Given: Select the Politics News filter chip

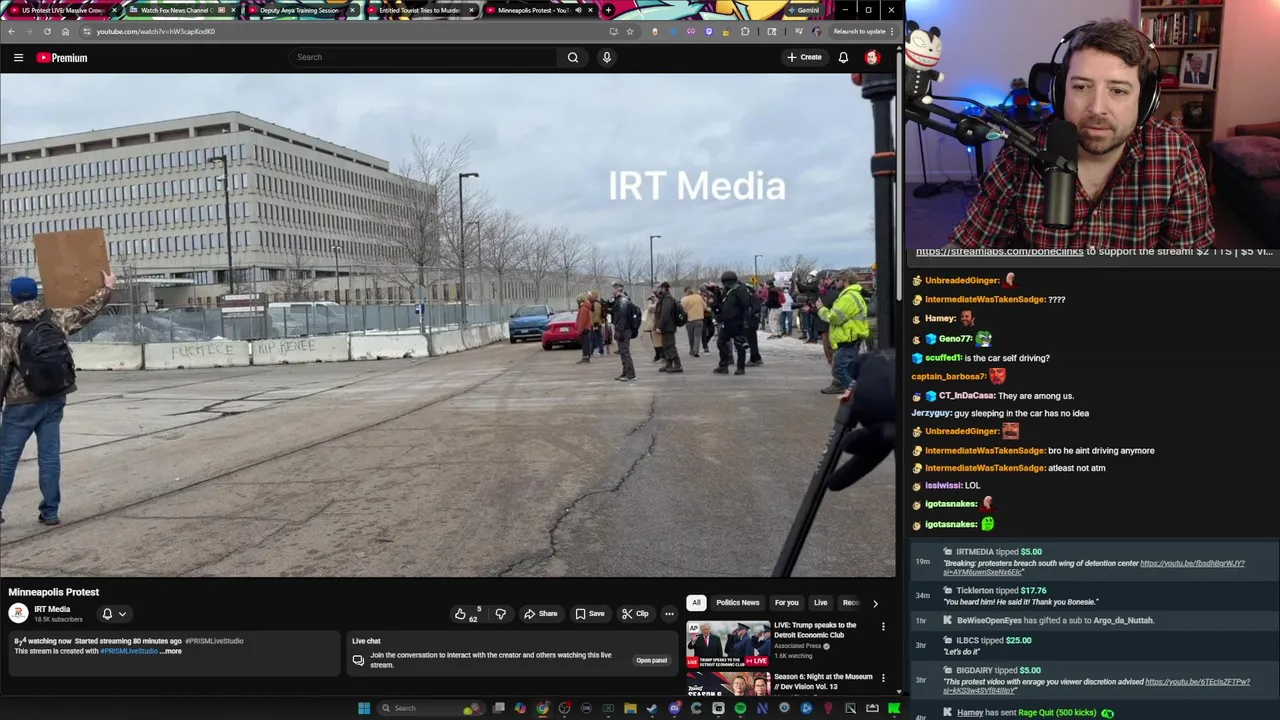Looking at the screenshot, I should (x=738, y=603).
